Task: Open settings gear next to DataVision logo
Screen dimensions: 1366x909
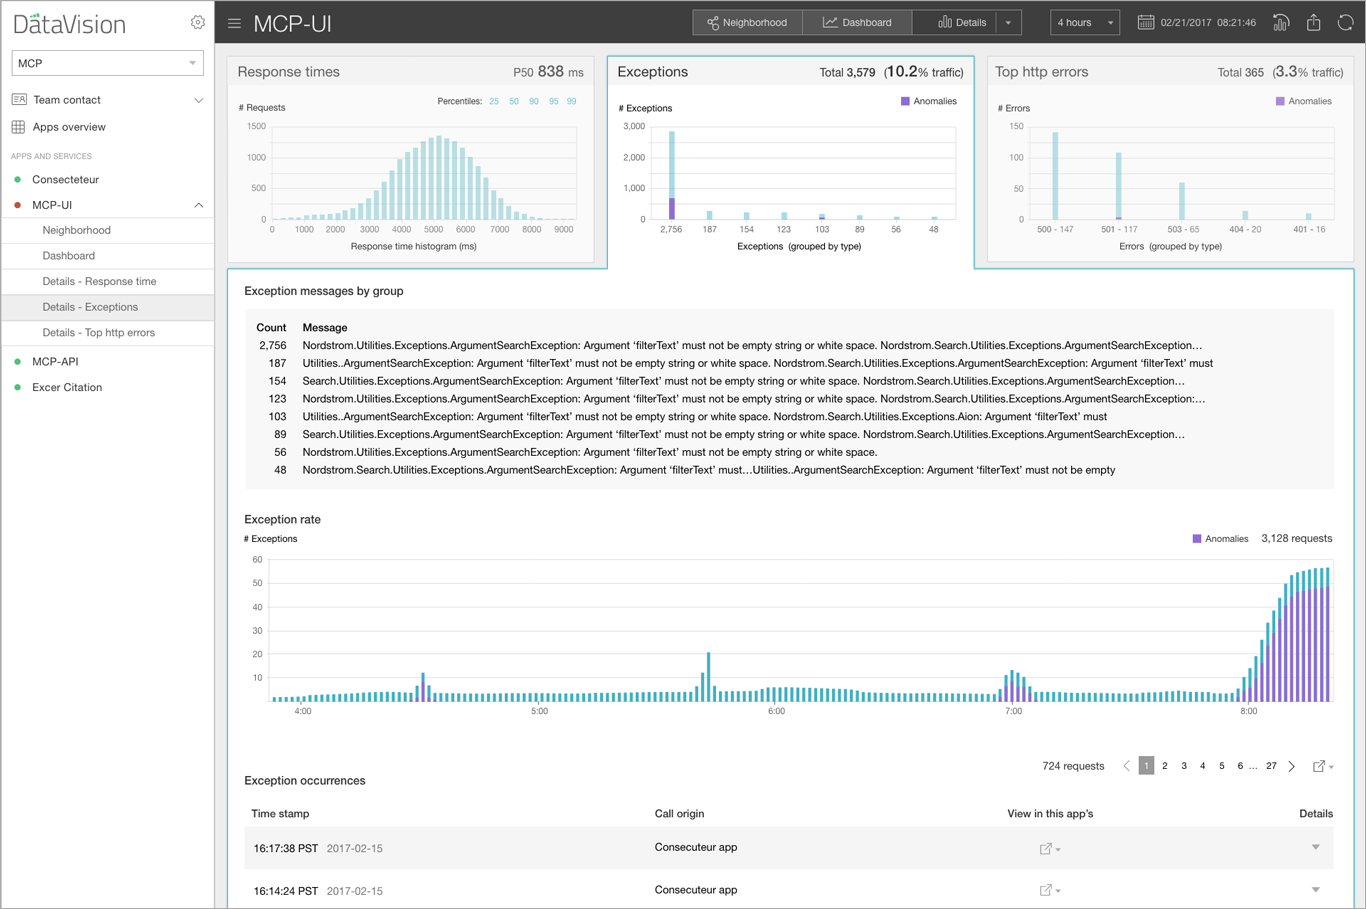Action: point(197,22)
